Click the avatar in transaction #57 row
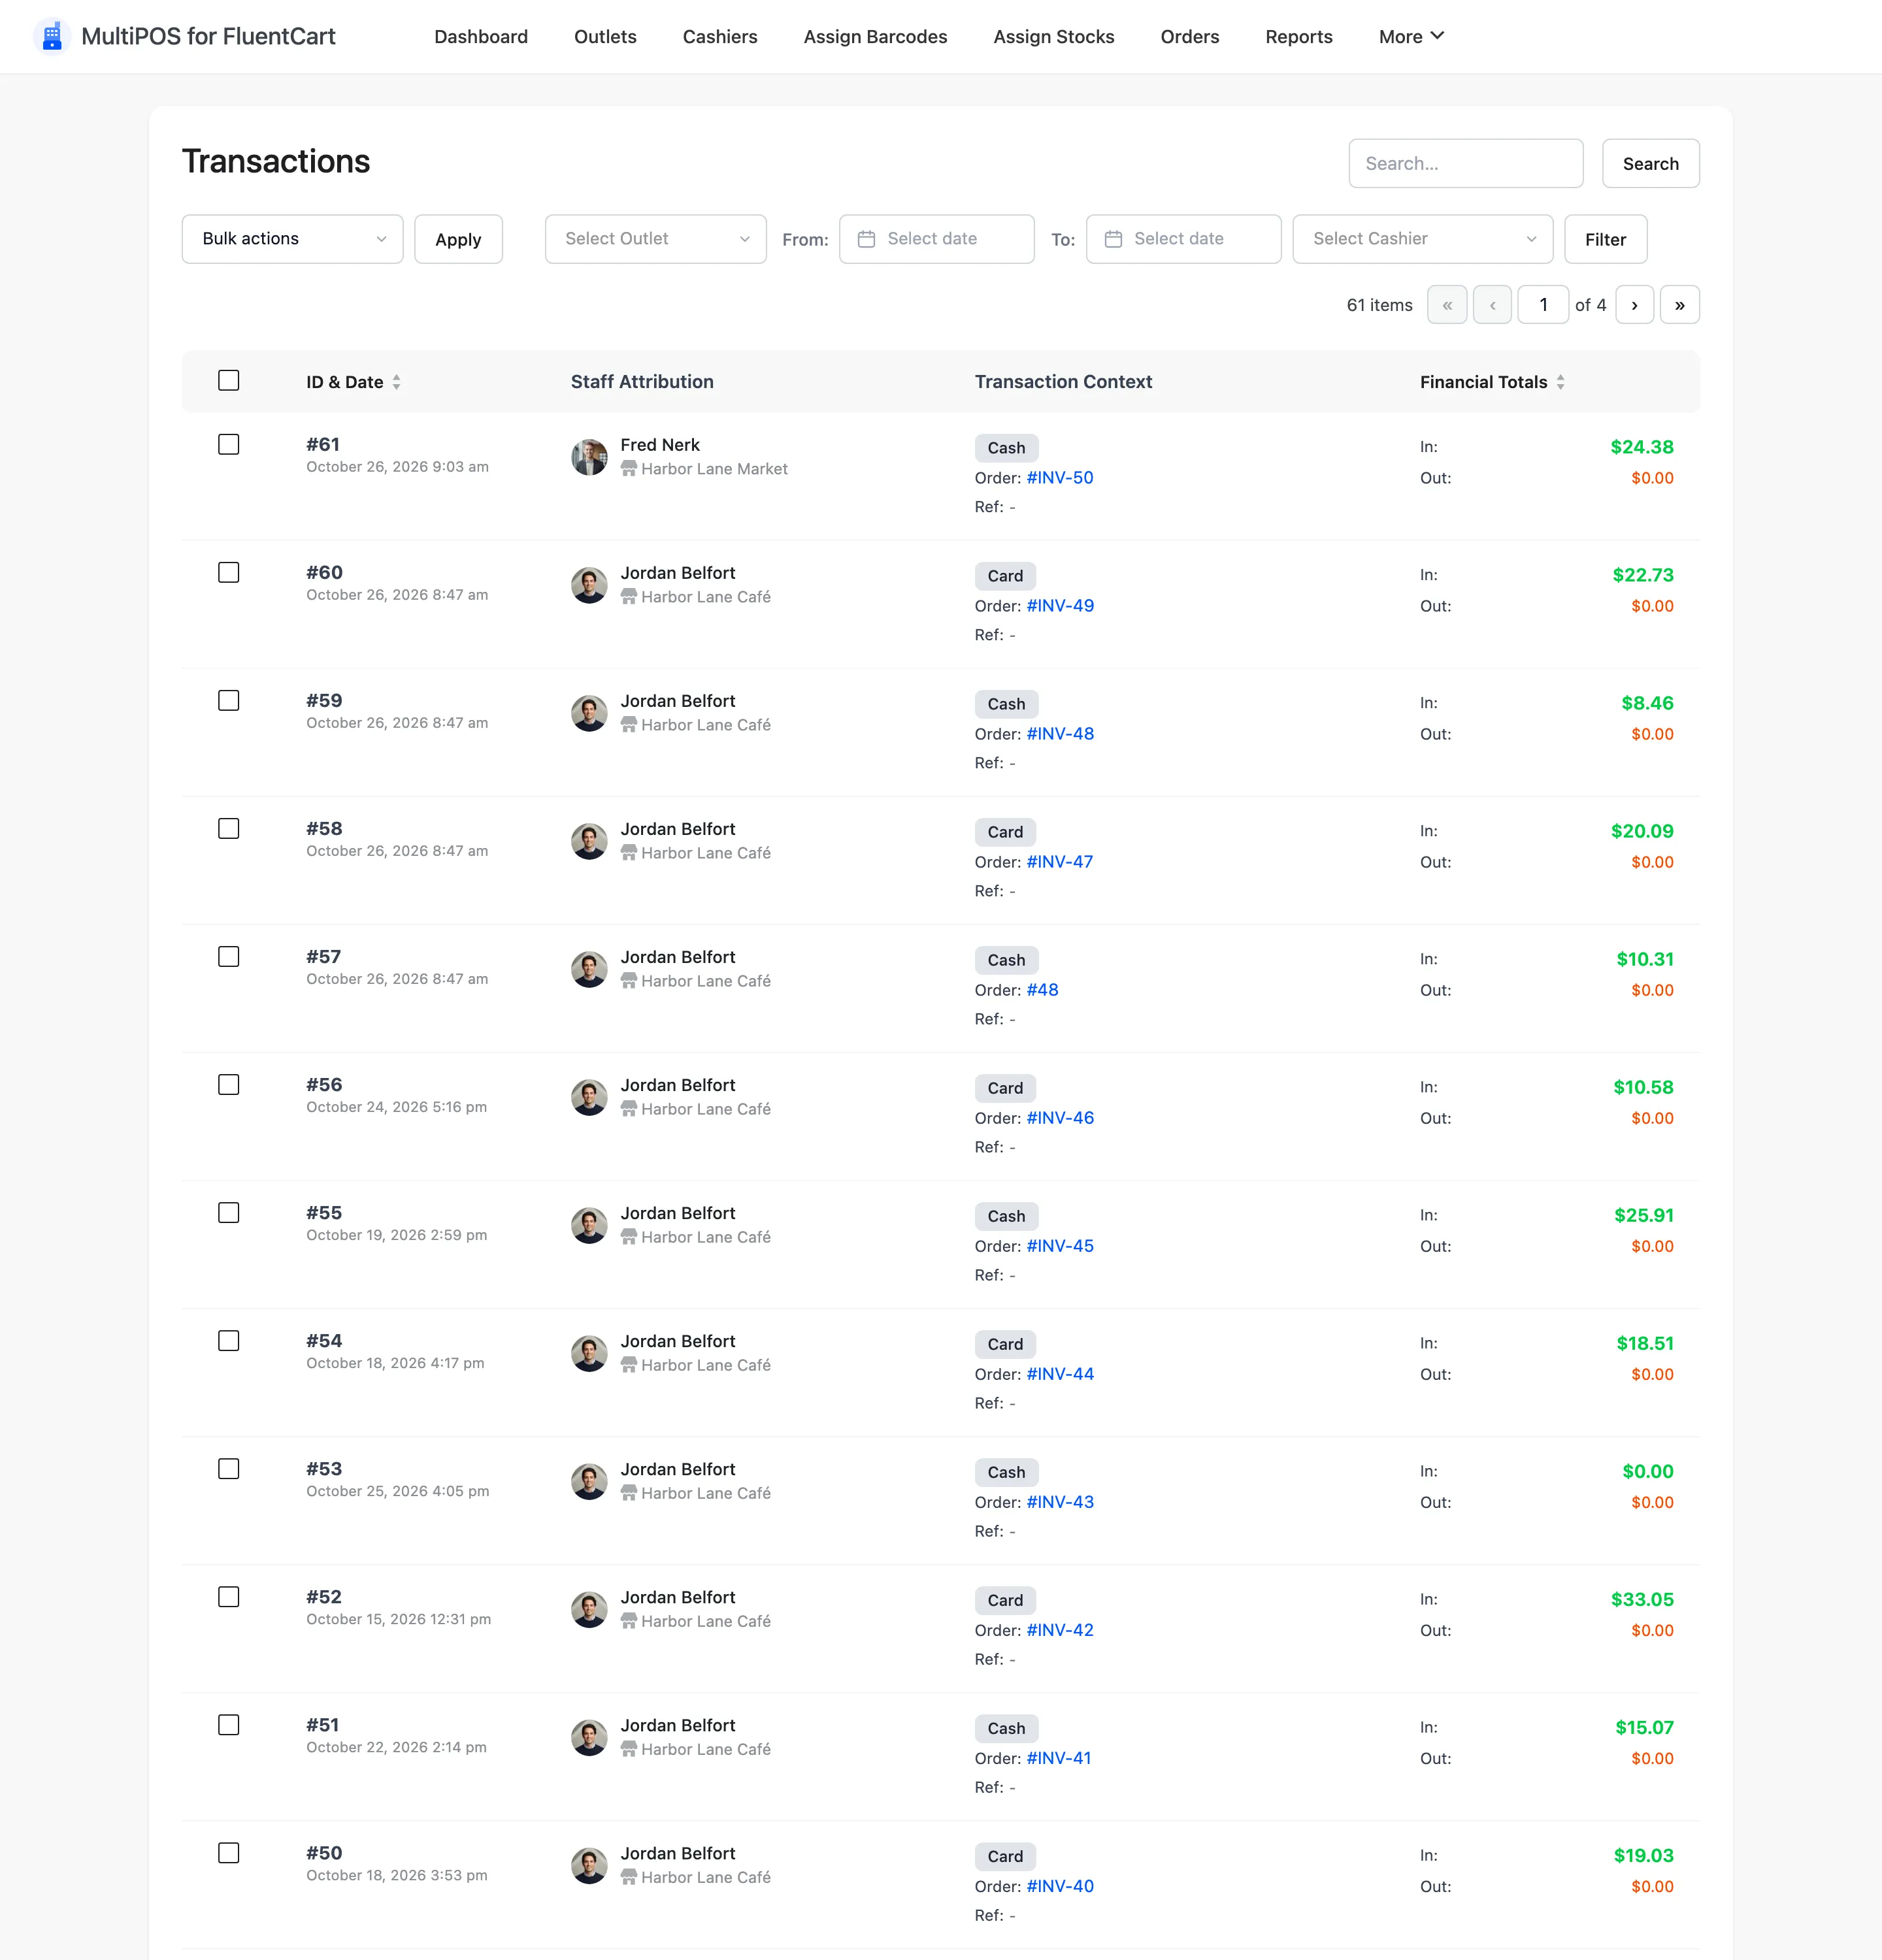The image size is (1882, 1960). 589,969
